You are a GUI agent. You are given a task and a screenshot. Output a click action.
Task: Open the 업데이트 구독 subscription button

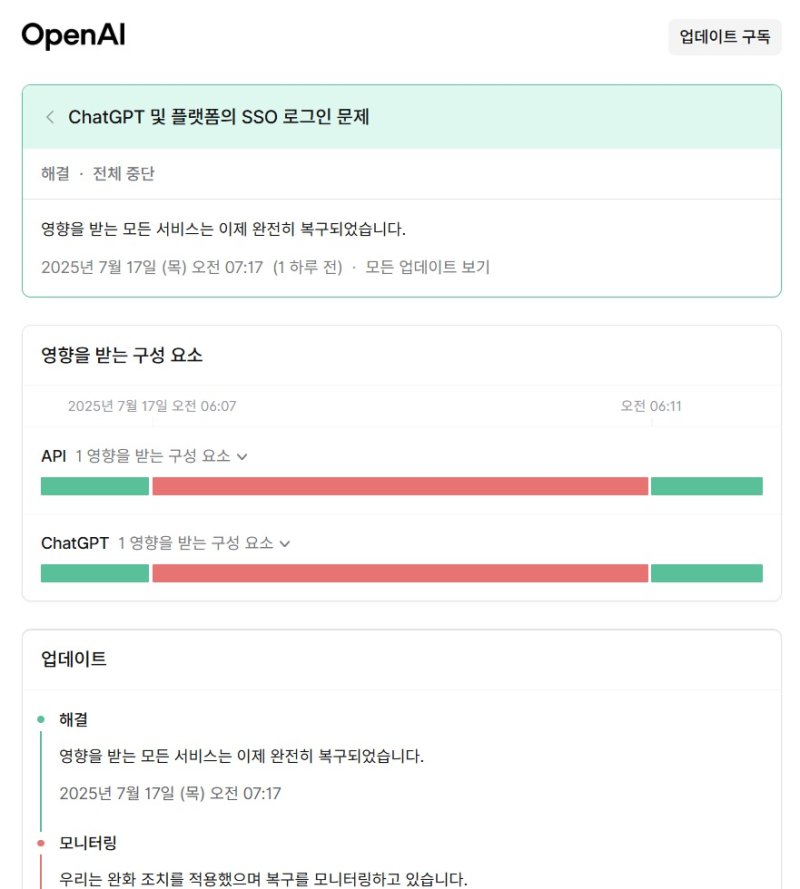[723, 37]
